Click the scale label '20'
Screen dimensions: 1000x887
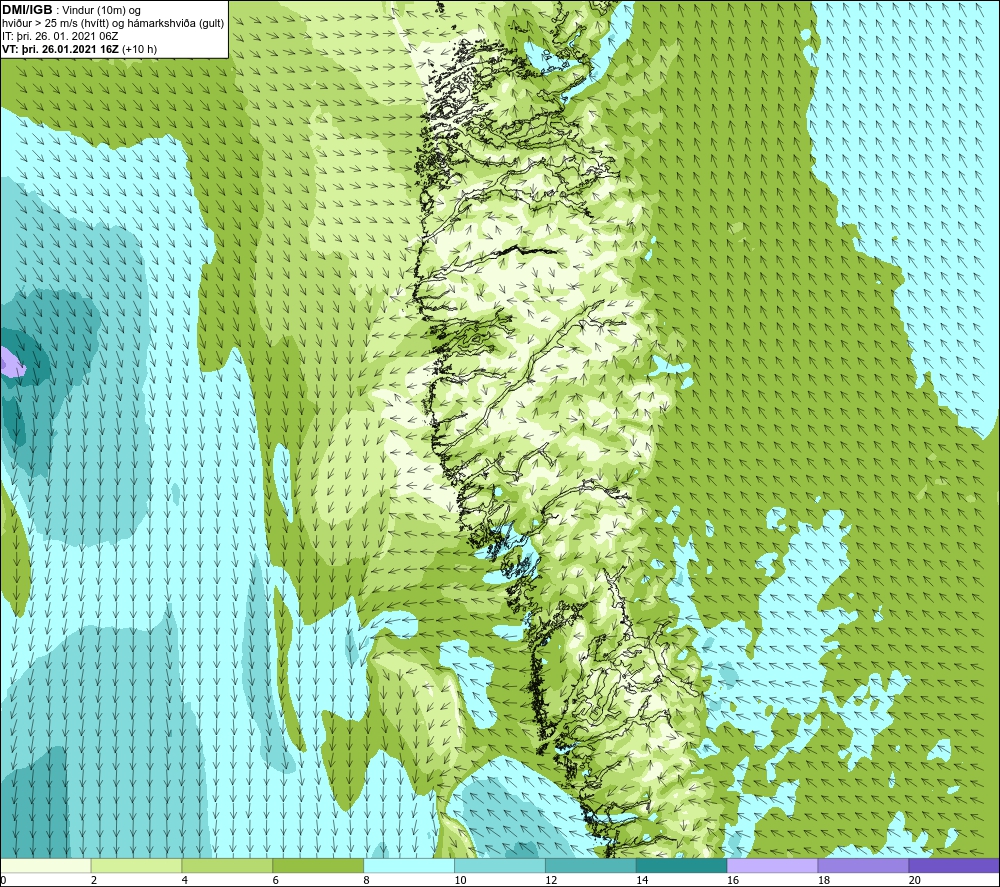[x=915, y=880]
